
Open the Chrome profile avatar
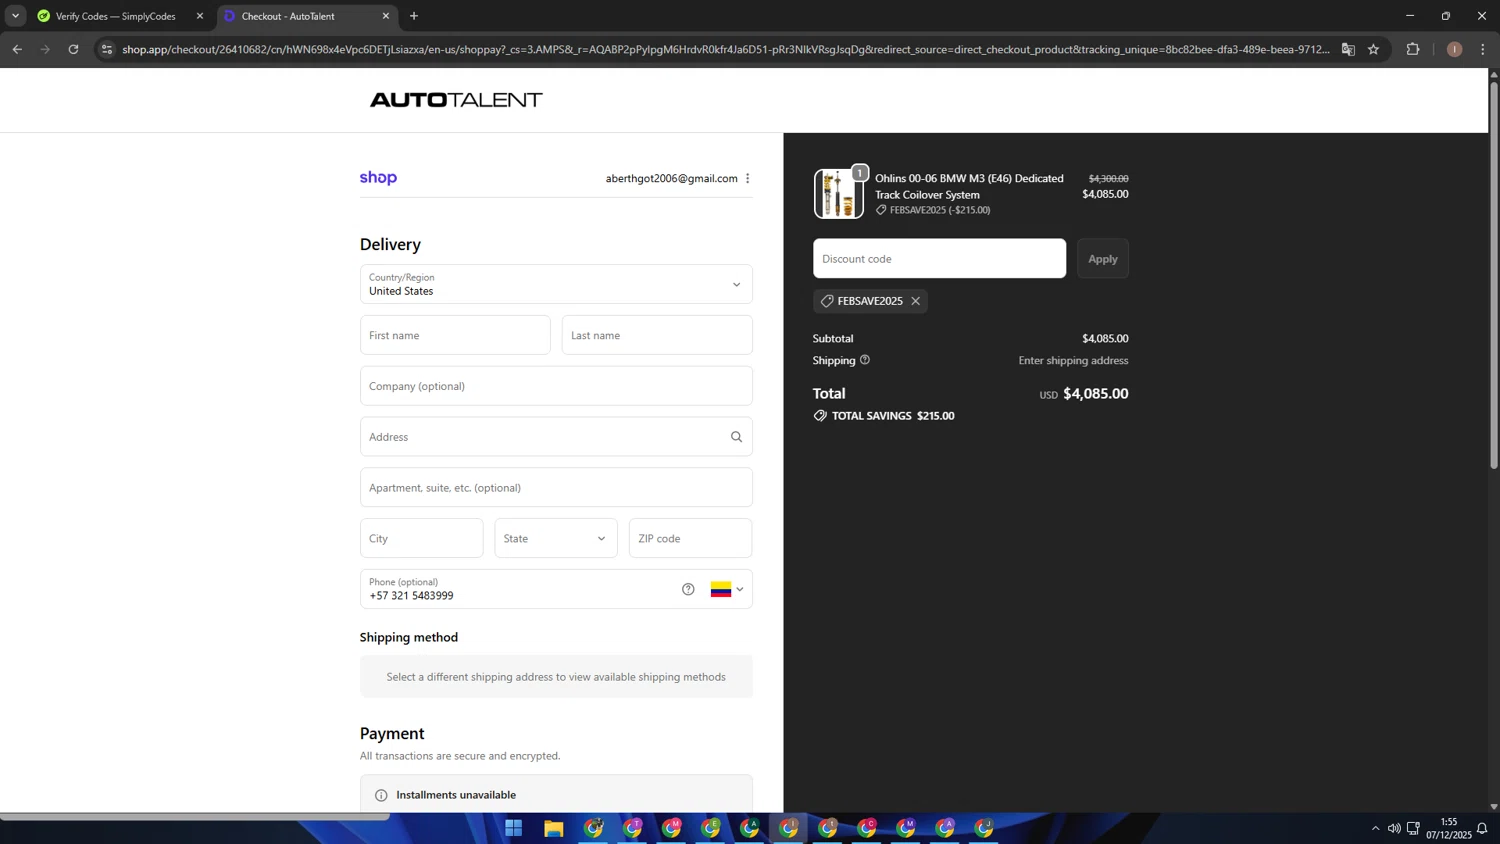point(1454,49)
